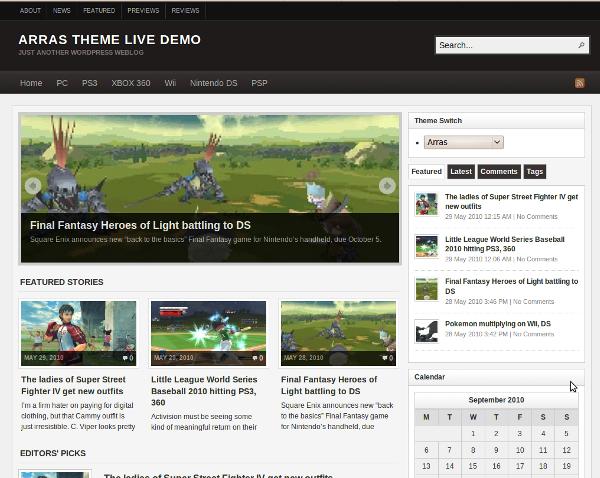Open the Wii category
The width and height of the screenshot is (600, 478).
tap(170, 83)
